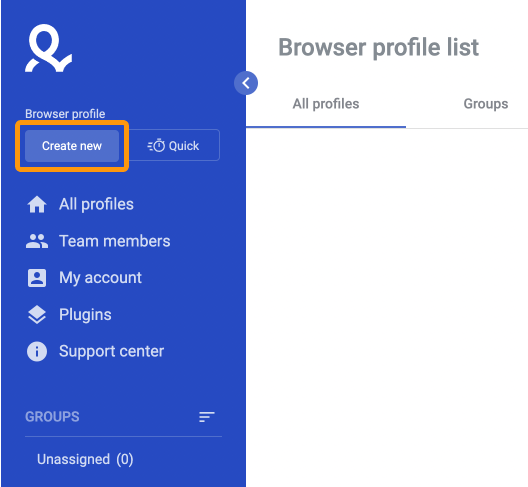Click the person icon for My account
The image size is (528, 487).
(37, 278)
